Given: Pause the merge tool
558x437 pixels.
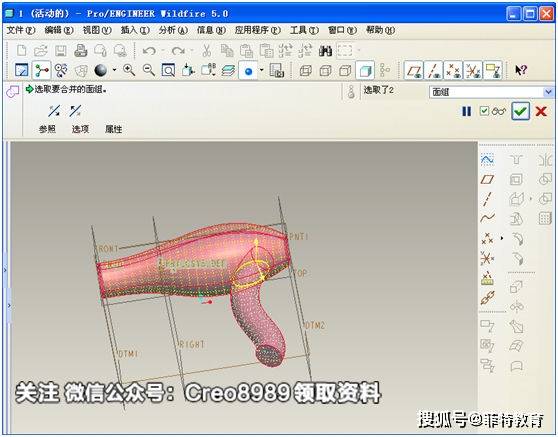Looking at the screenshot, I should click(x=467, y=111).
